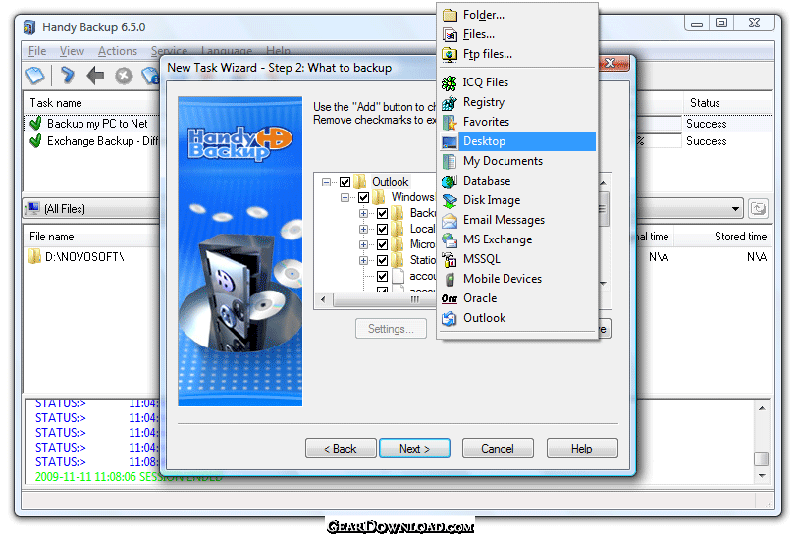Click the refresh icon beside the All Files dropdown

click(758, 208)
